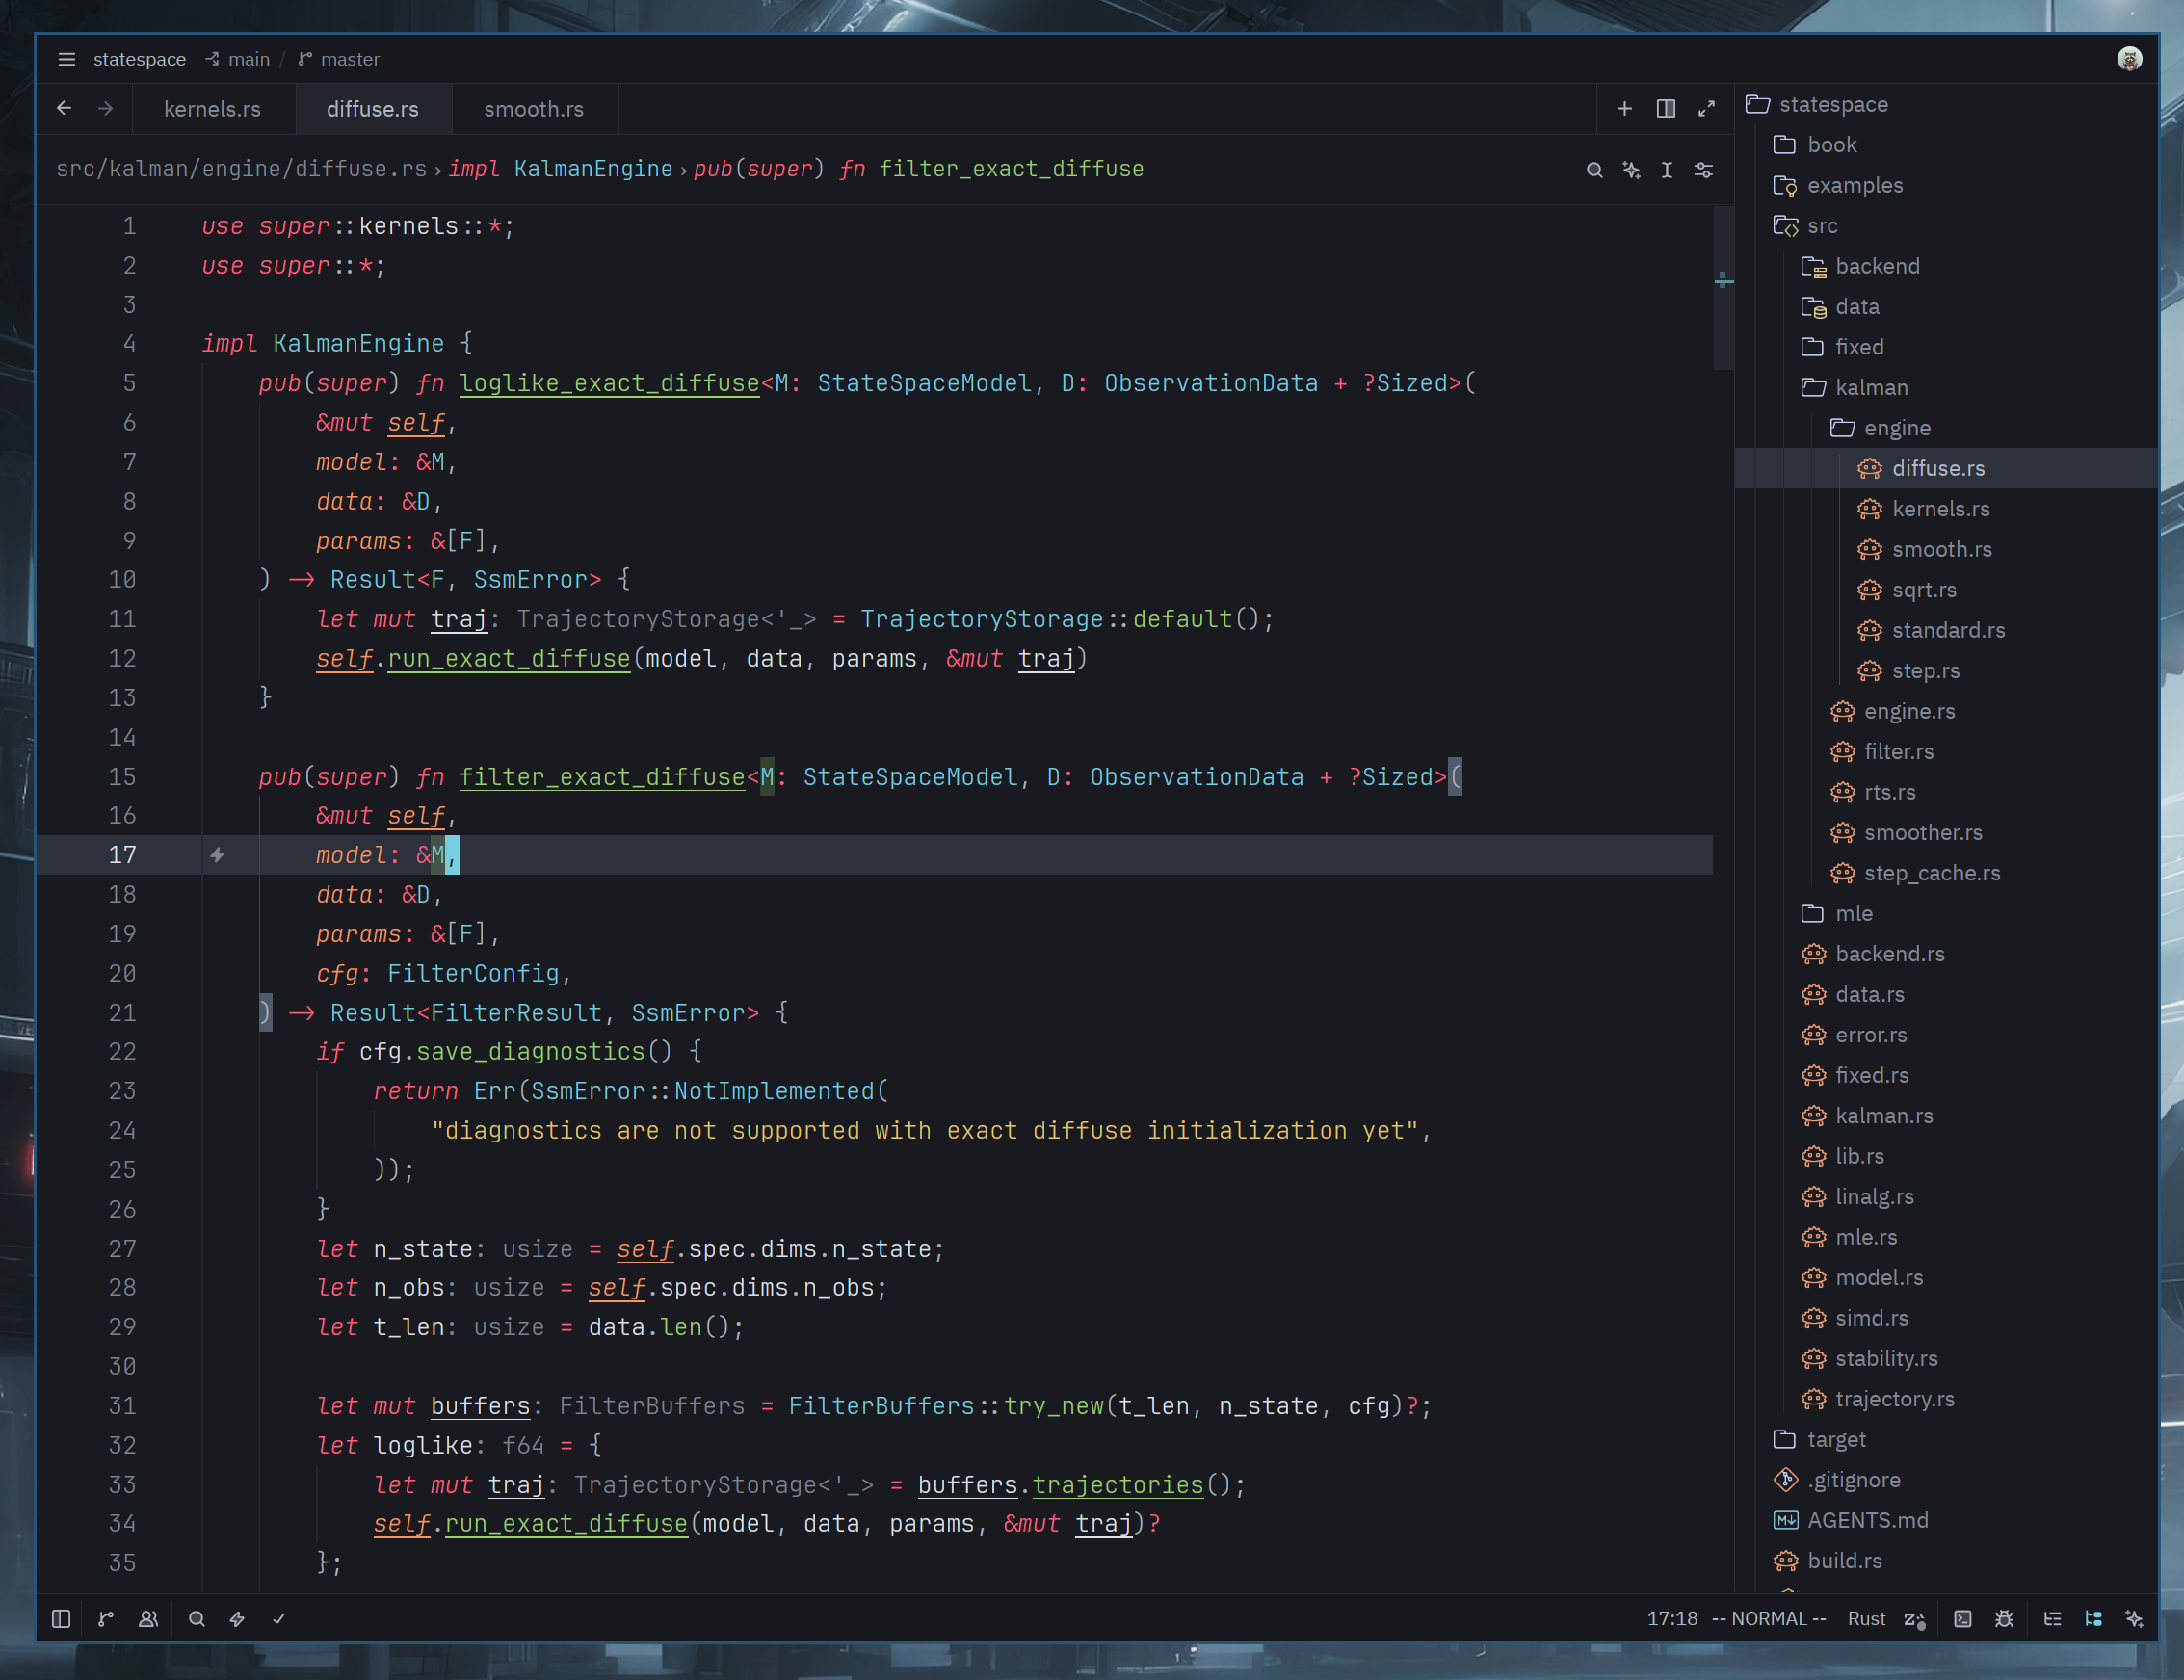Screen dimensions: 2184x1680
Task: Open buffer search magnifier in breadcrumb bar
Action: [1595, 170]
